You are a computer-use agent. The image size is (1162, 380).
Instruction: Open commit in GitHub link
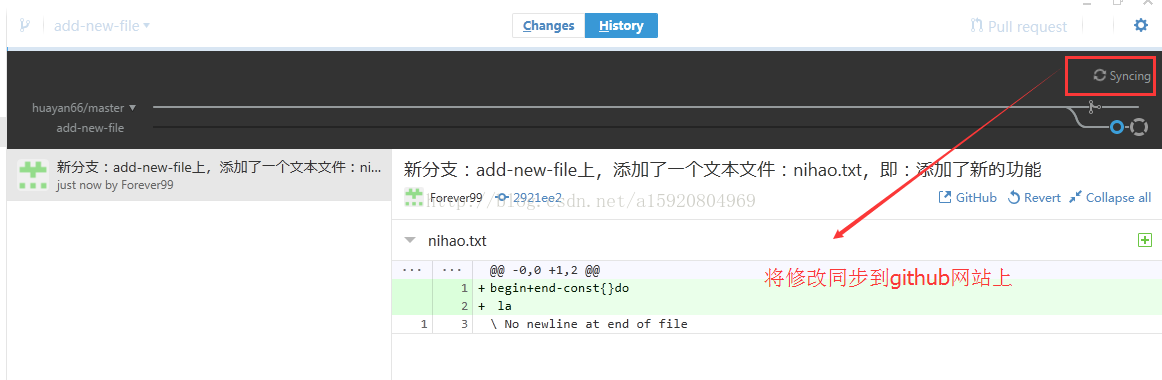[x=968, y=198]
